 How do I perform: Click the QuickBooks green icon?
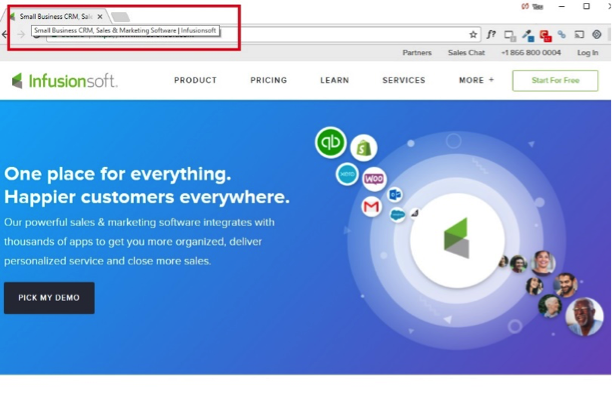(x=331, y=142)
